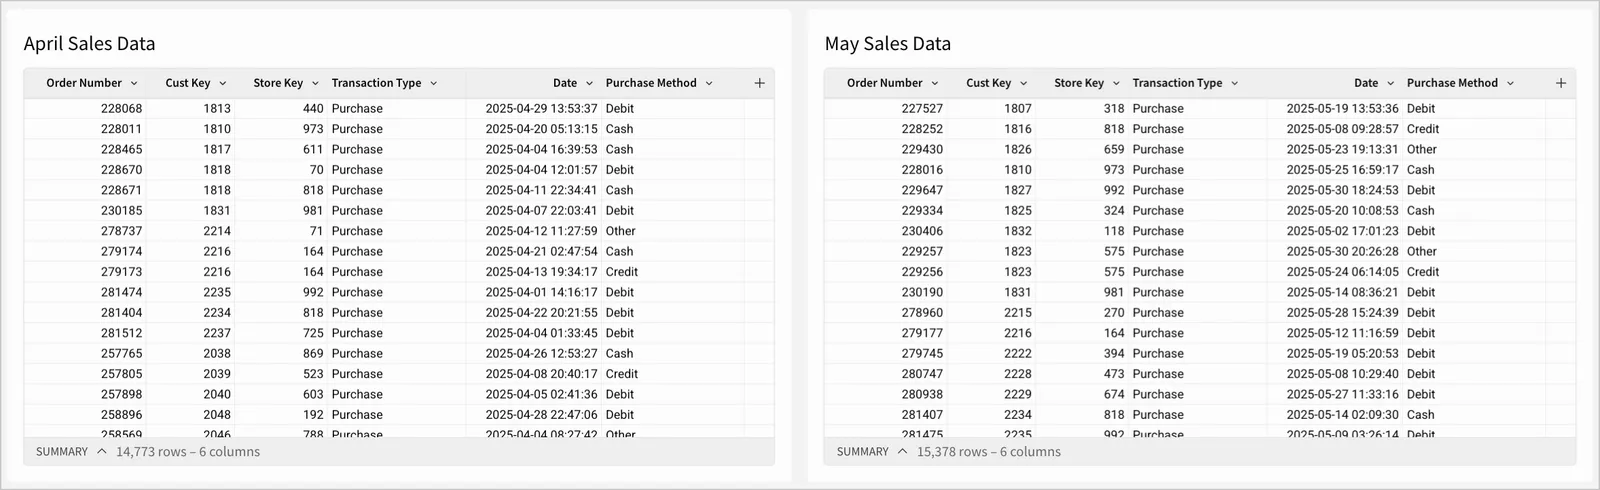This screenshot has height=490, width=1600.
Task: Open Purchase Method dropdown in April table
Action: click(x=709, y=84)
